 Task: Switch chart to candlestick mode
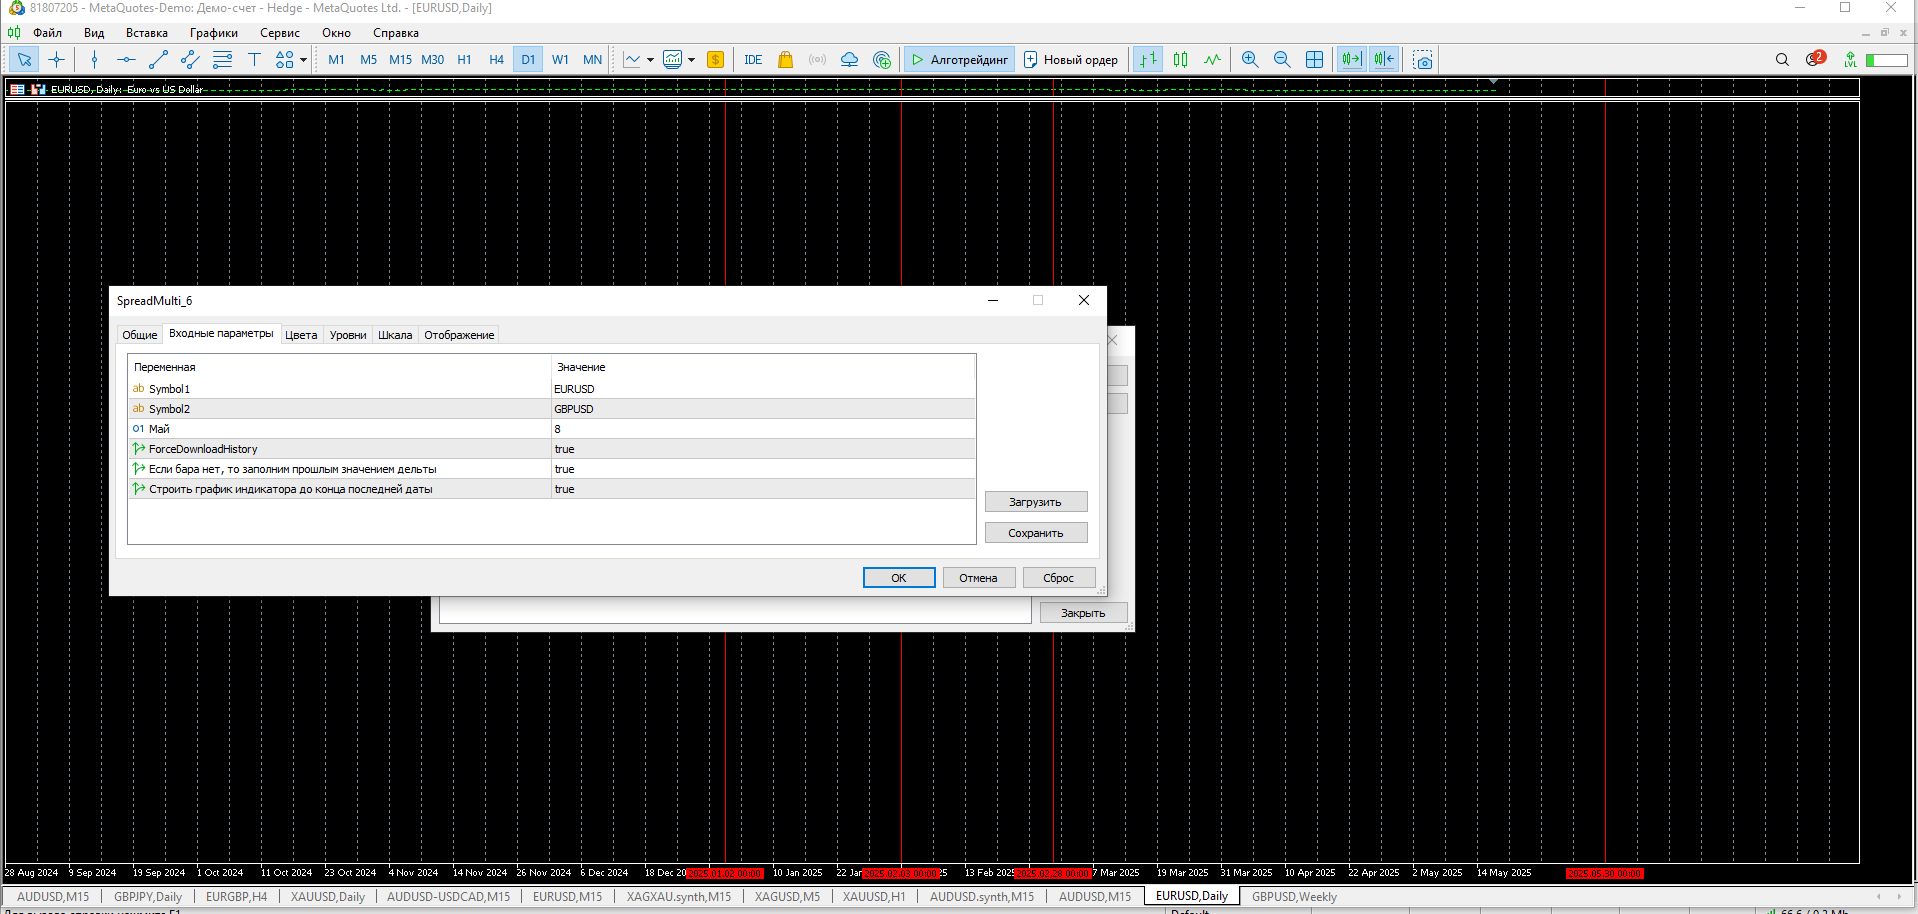(x=1180, y=60)
